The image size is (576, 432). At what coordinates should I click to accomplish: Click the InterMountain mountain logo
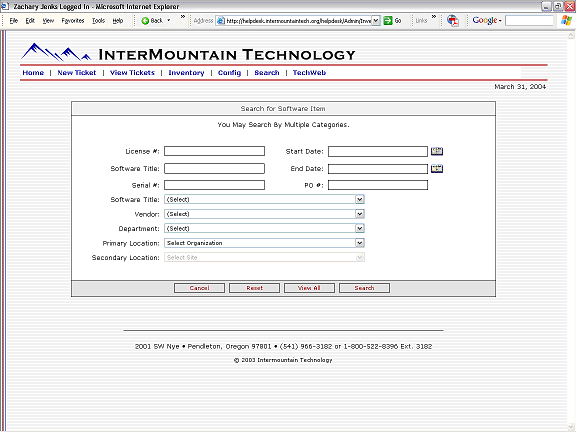[56, 52]
